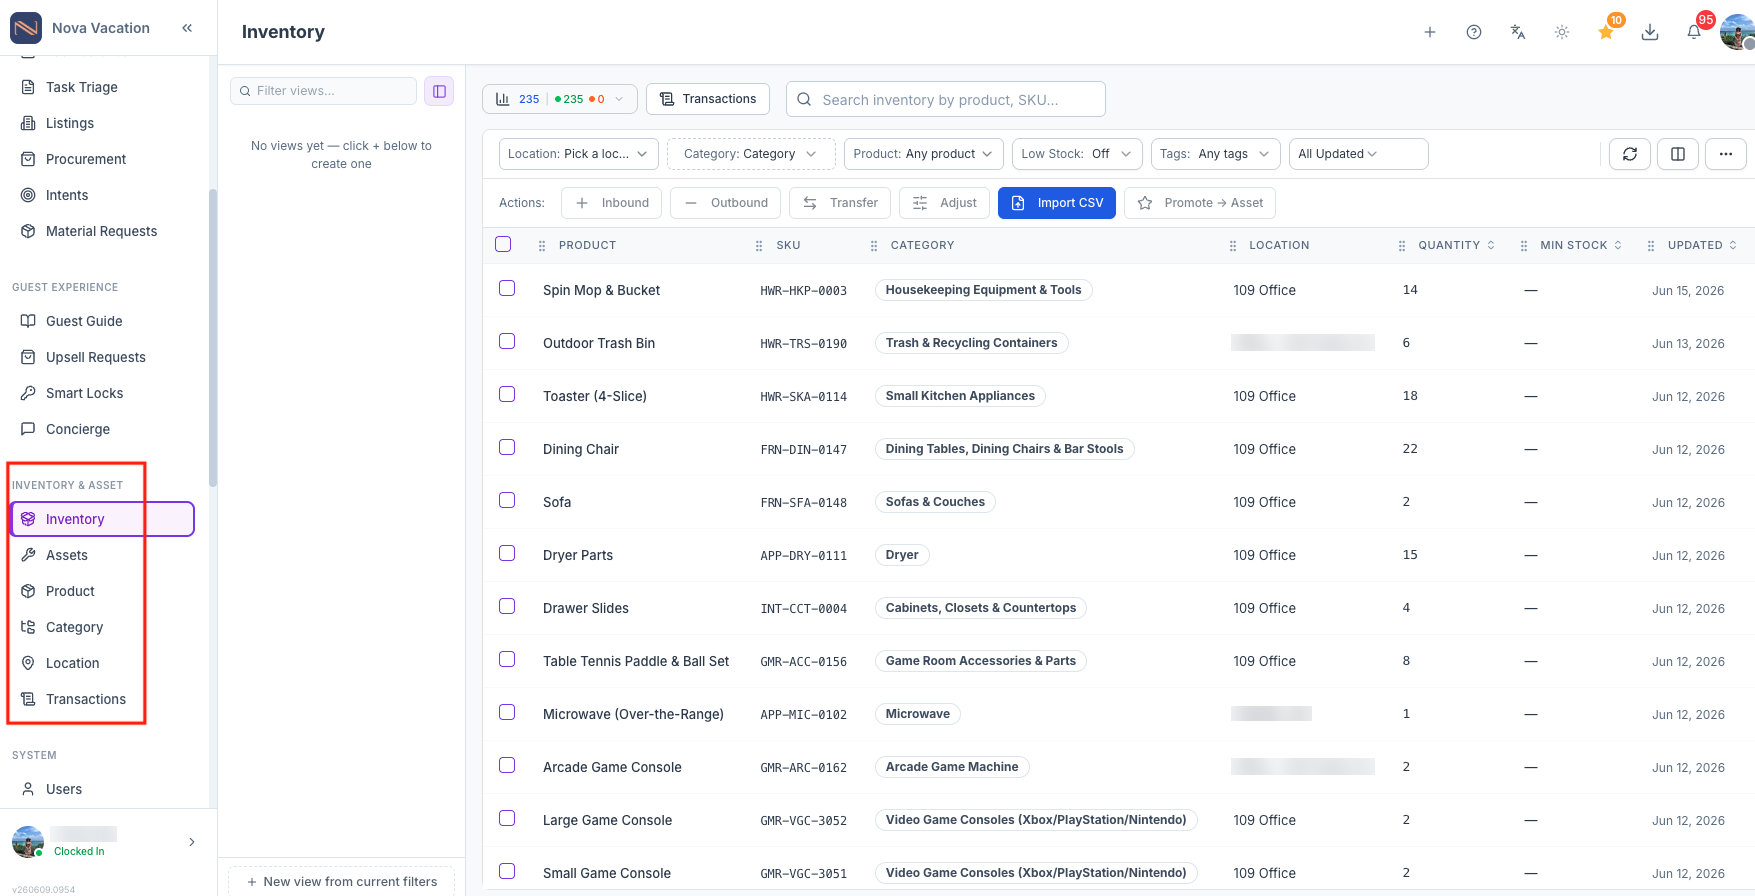Refresh the inventory list
1755x896 pixels.
coord(1630,154)
